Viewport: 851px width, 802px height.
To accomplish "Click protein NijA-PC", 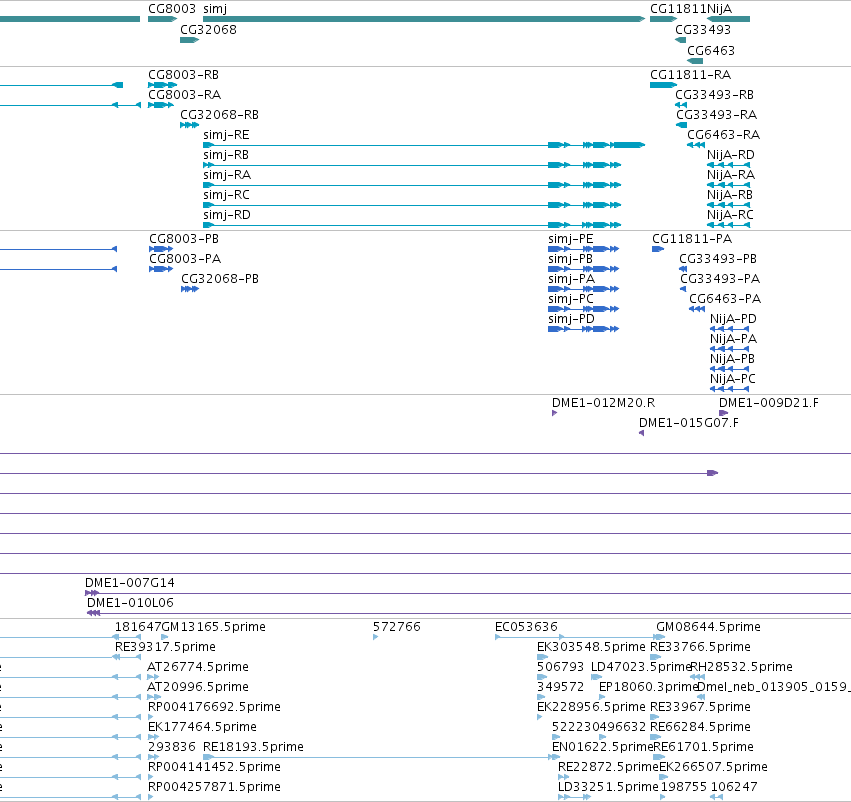I will pos(733,379).
